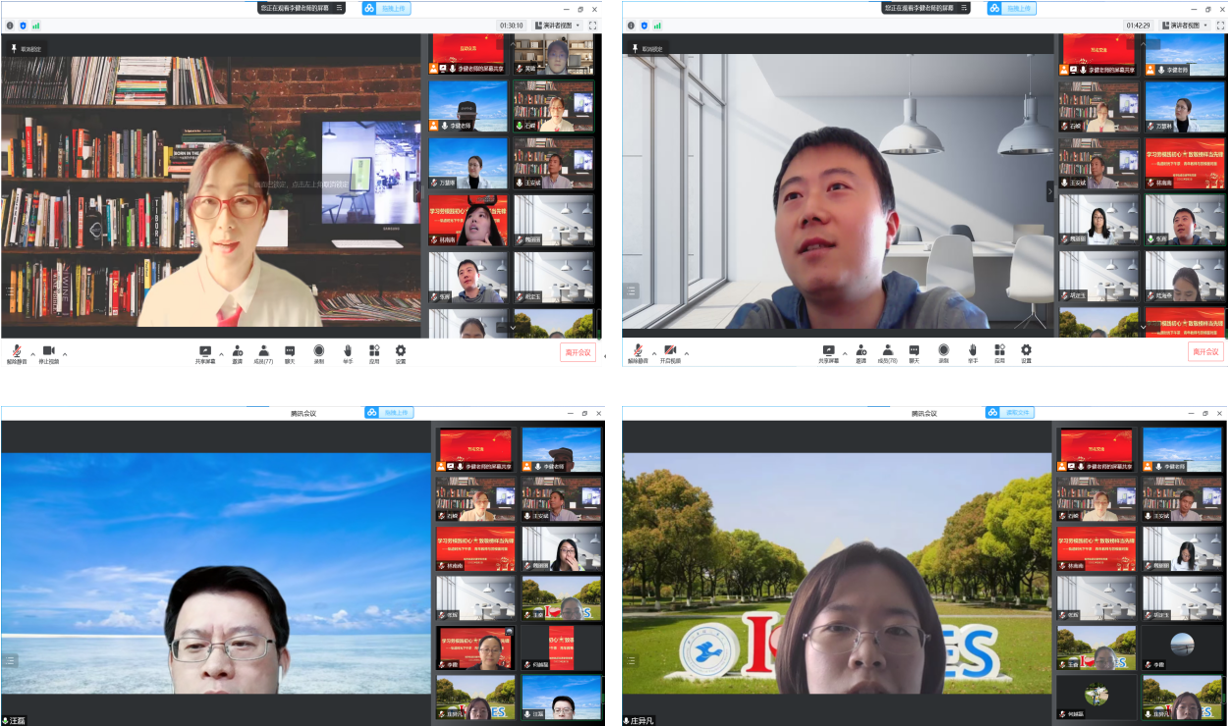Click Share Screen (共享屏幕) in top-right meeting window
1228x726 pixels.
point(828,351)
